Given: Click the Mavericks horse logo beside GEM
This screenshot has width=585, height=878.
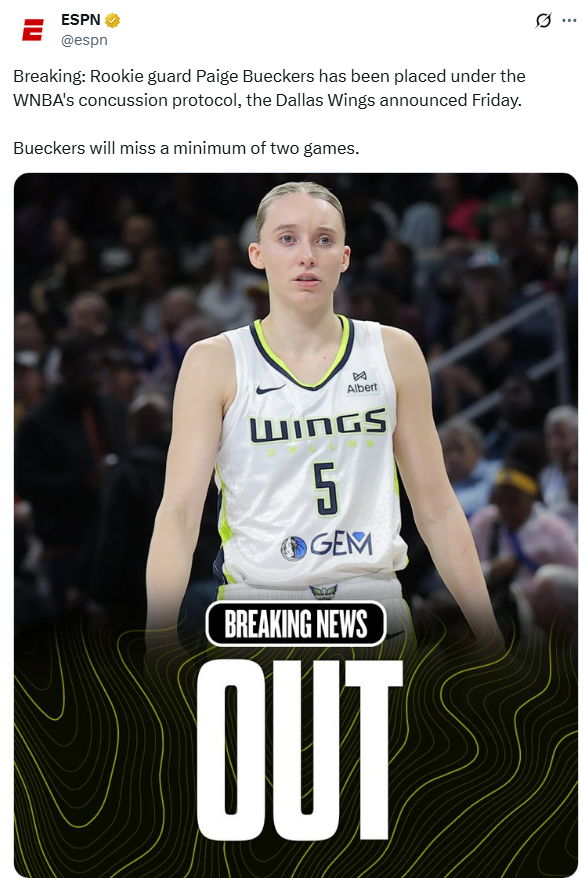Looking at the screenshot, I should coord(294,548).
